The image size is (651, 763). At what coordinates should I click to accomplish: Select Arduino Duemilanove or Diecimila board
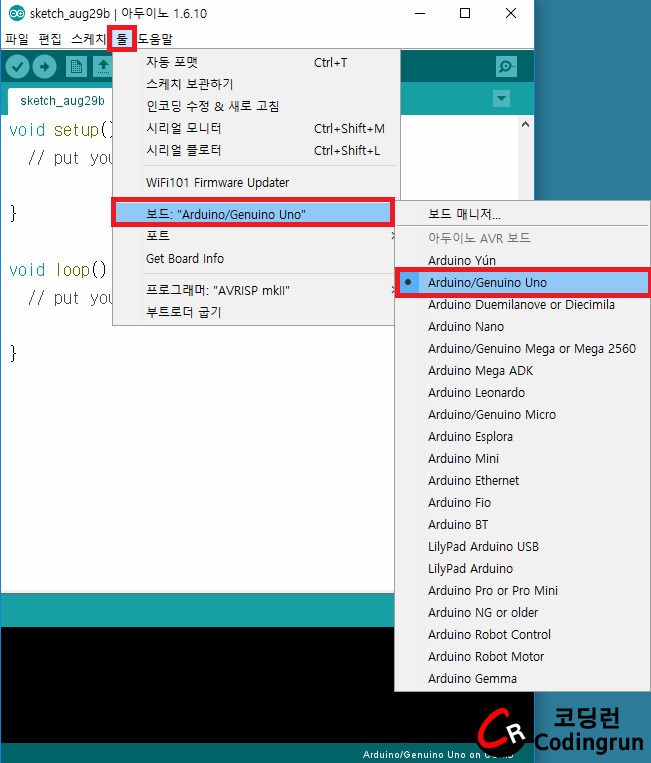tap(523, 305)
